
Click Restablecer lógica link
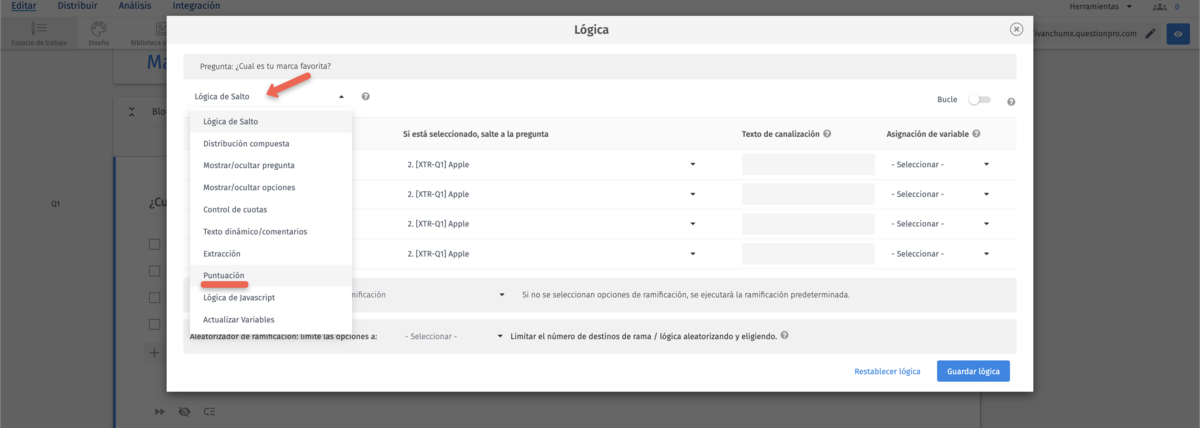tap(887, 371)
